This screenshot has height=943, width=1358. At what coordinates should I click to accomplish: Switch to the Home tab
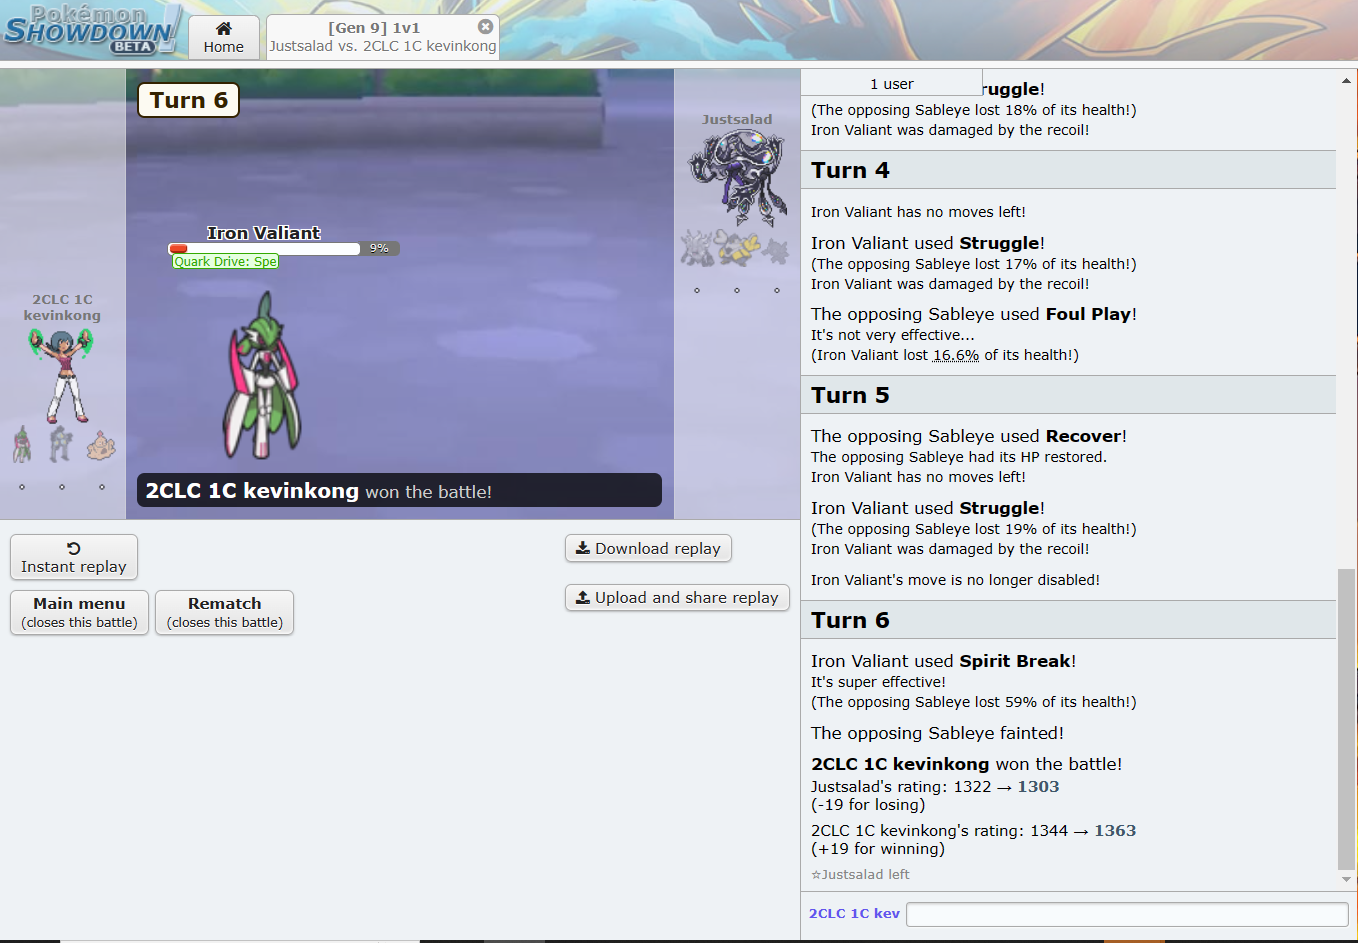pyautogui.click(x=224, y=38)
